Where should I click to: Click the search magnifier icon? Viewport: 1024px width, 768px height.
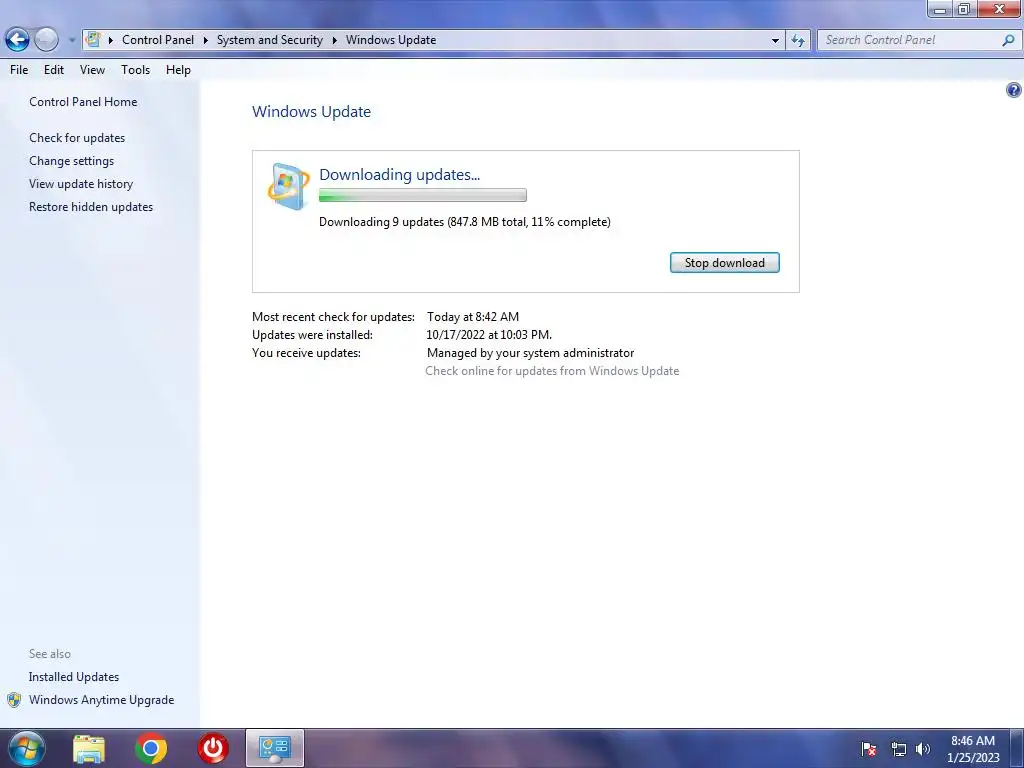point(1008,40)
